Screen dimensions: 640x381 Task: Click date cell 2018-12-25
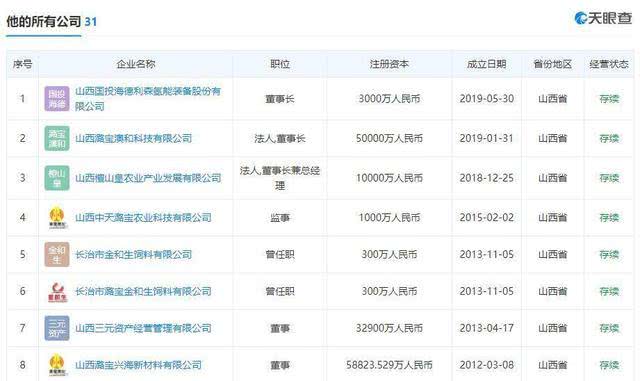487,178
